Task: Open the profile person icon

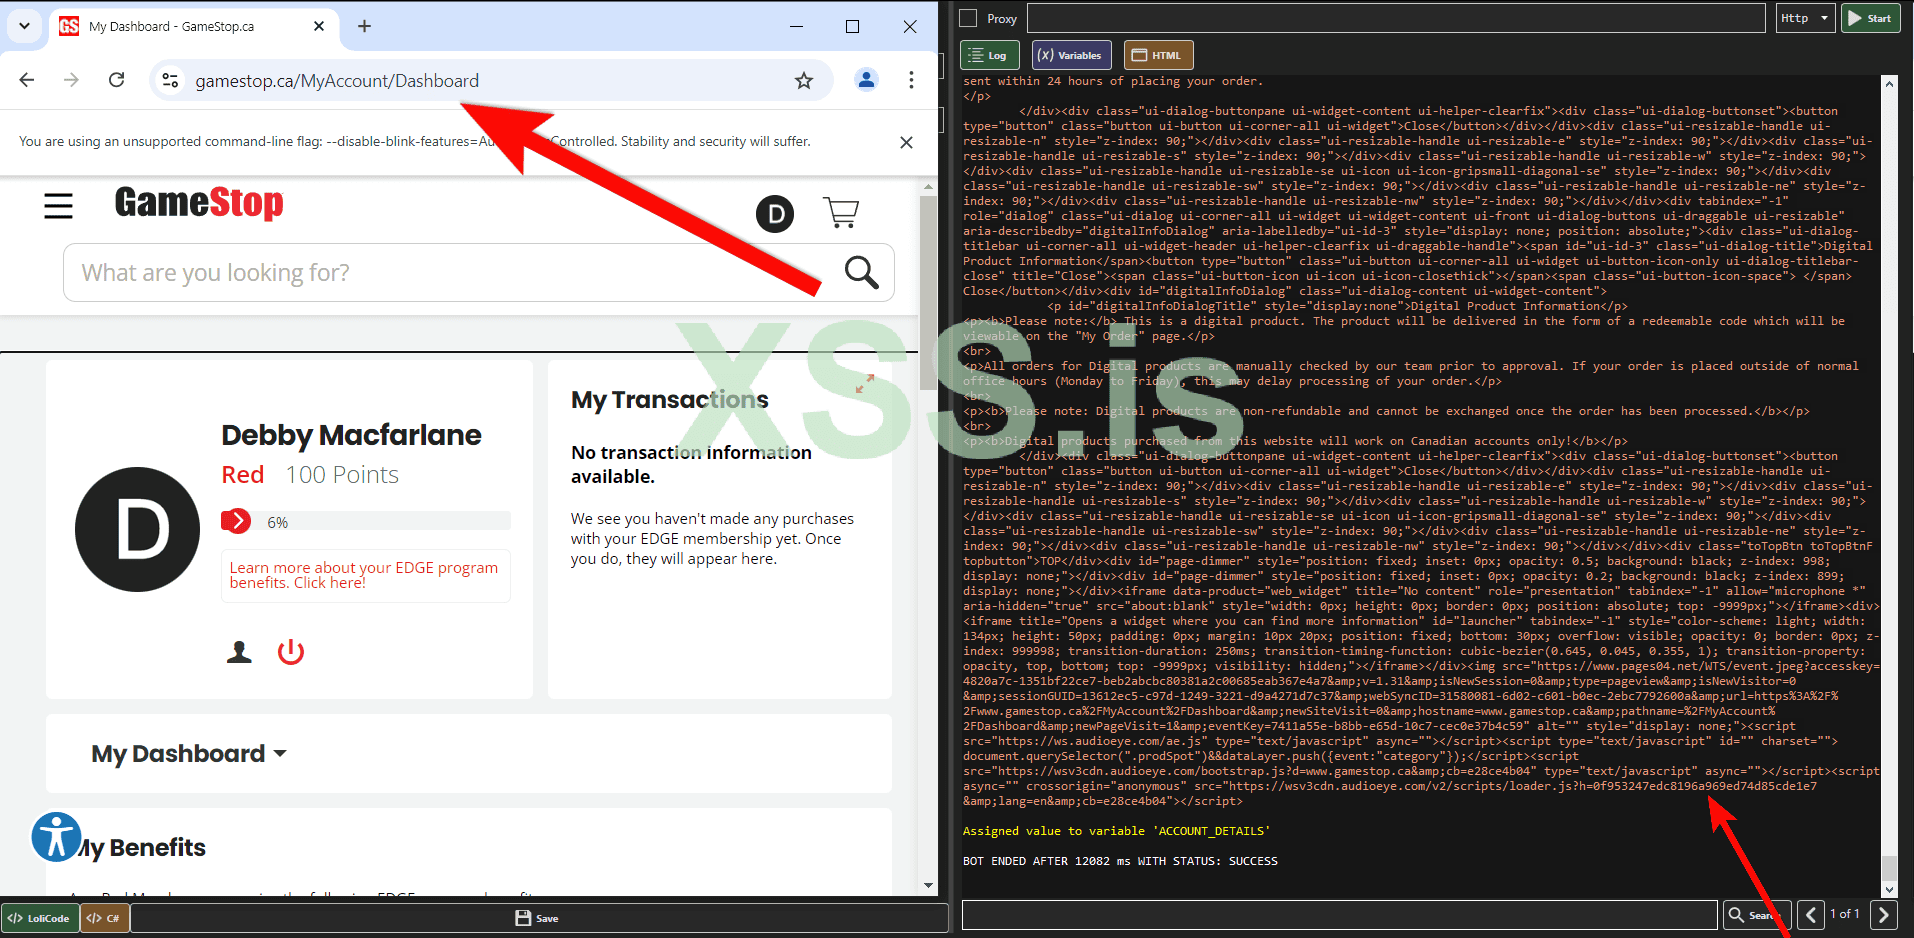Action: tap(239, 652)
